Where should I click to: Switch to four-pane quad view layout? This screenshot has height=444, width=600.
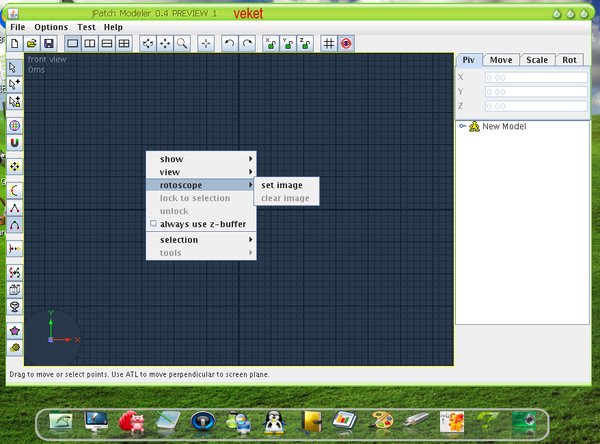[123, 44]
